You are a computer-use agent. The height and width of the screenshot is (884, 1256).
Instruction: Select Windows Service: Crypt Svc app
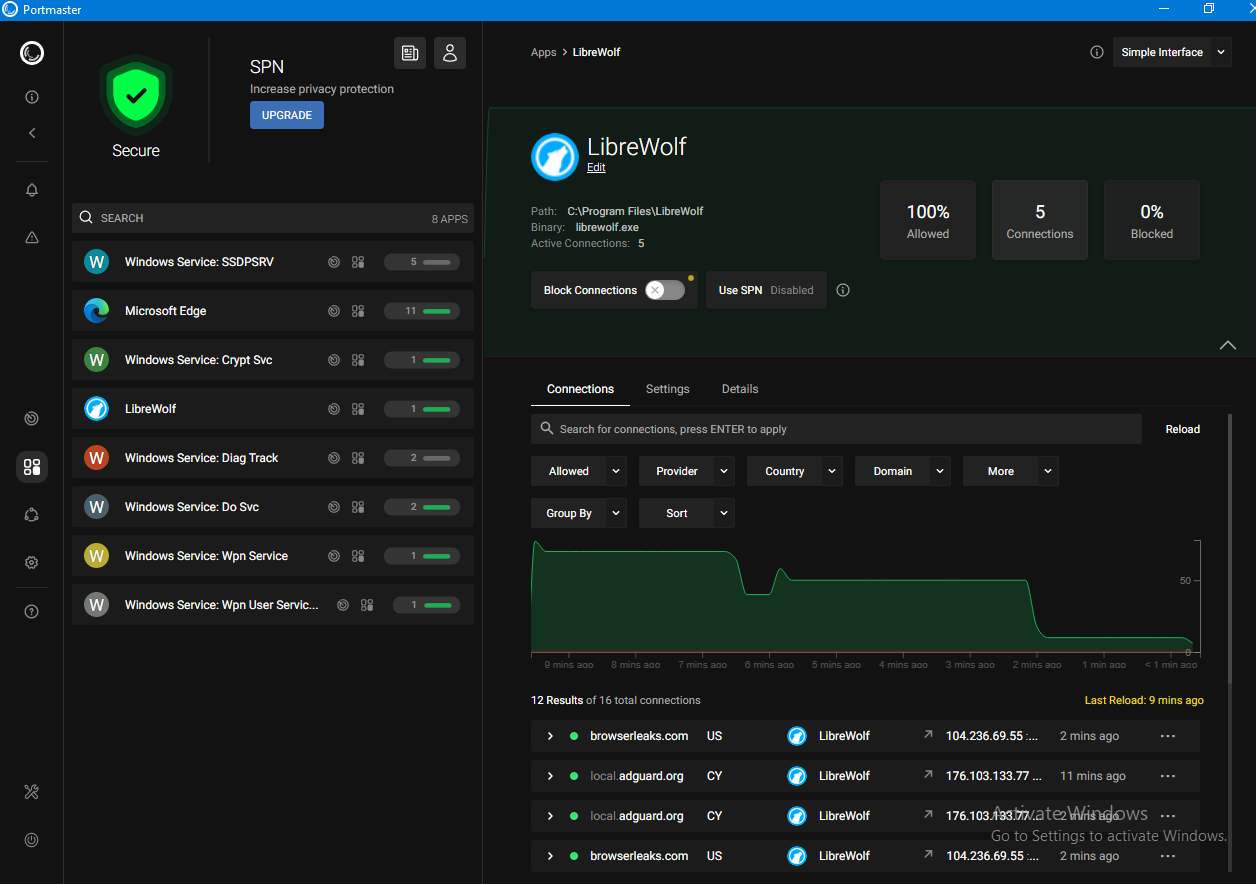(273, 360)
